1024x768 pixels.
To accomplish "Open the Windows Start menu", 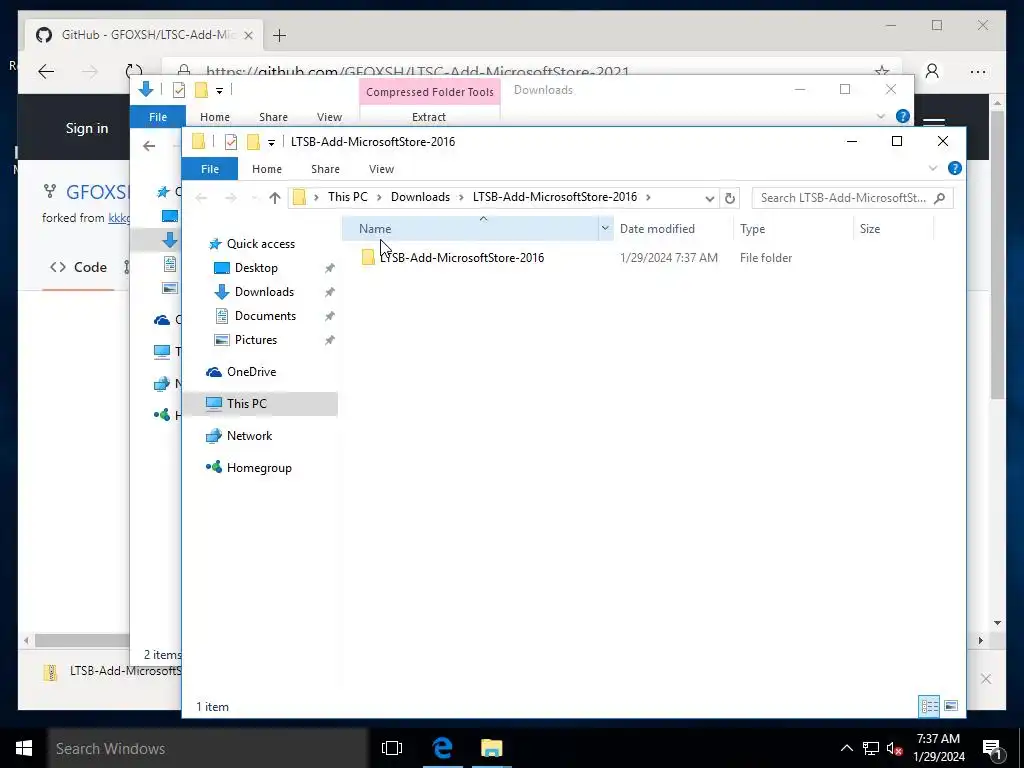I will point(24,748).
